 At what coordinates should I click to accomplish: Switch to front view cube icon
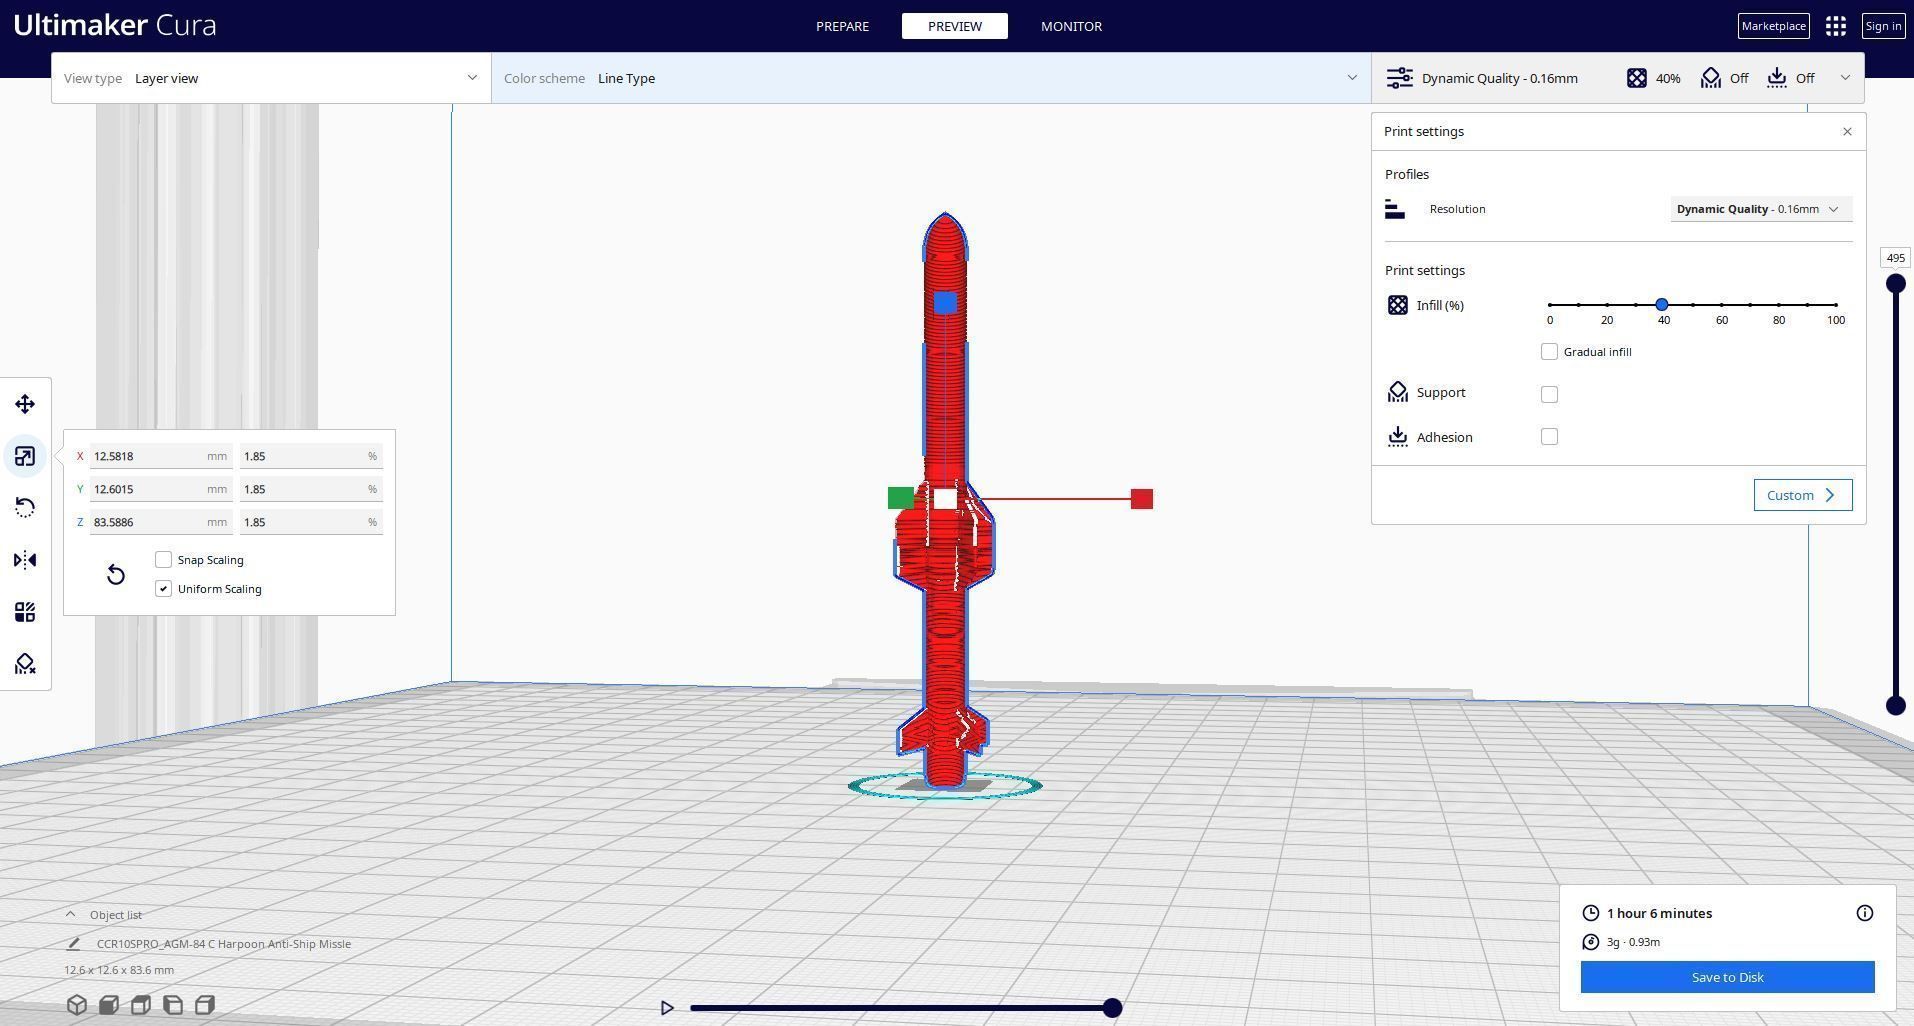tap(109, 1005)
